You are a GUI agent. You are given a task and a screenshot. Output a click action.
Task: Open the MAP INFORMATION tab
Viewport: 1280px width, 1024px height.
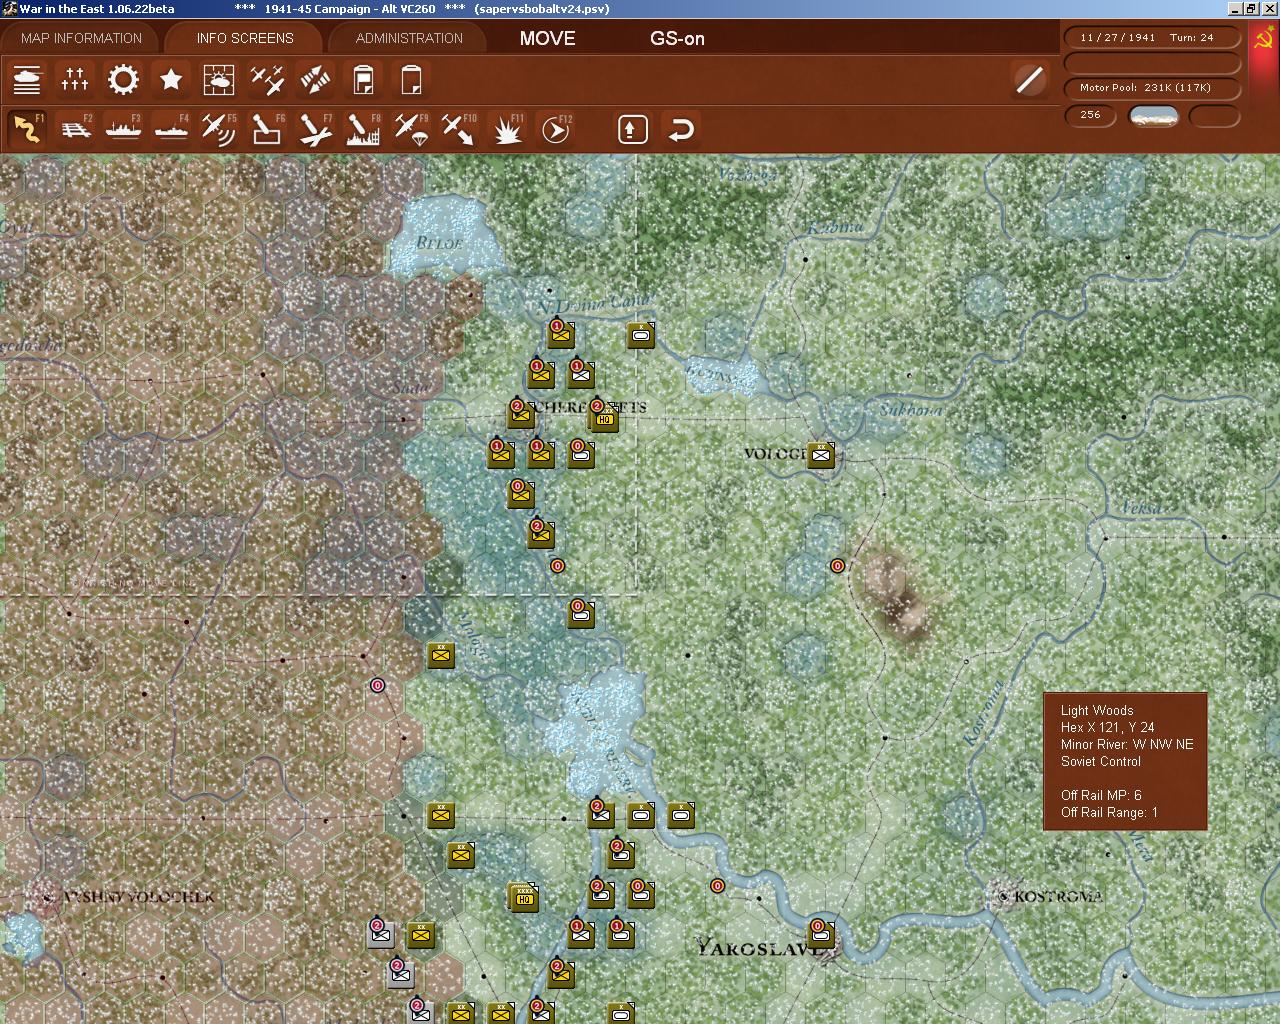pos(82,38)
